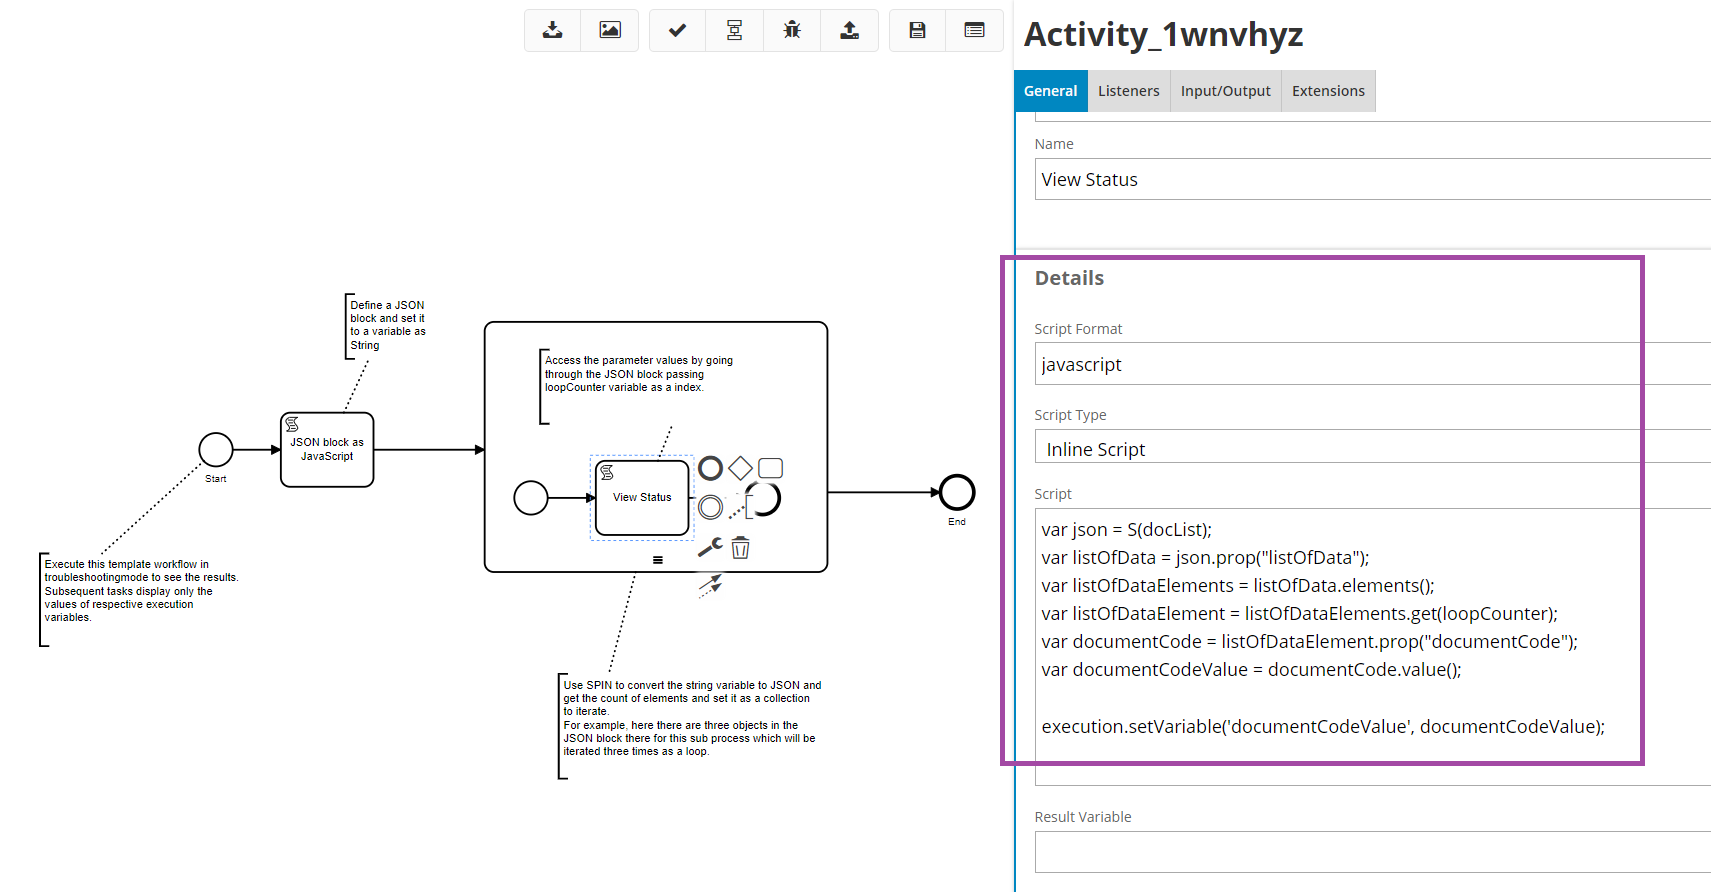Click the upload deploy icon

tap(849, 30)
